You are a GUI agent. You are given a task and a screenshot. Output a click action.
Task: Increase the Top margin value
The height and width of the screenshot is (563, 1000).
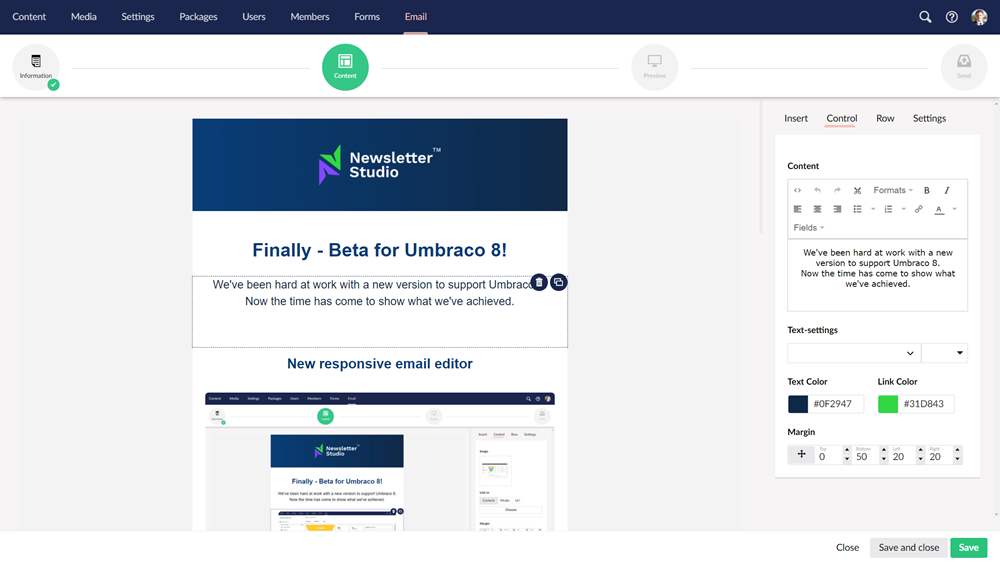pos(847,450)
